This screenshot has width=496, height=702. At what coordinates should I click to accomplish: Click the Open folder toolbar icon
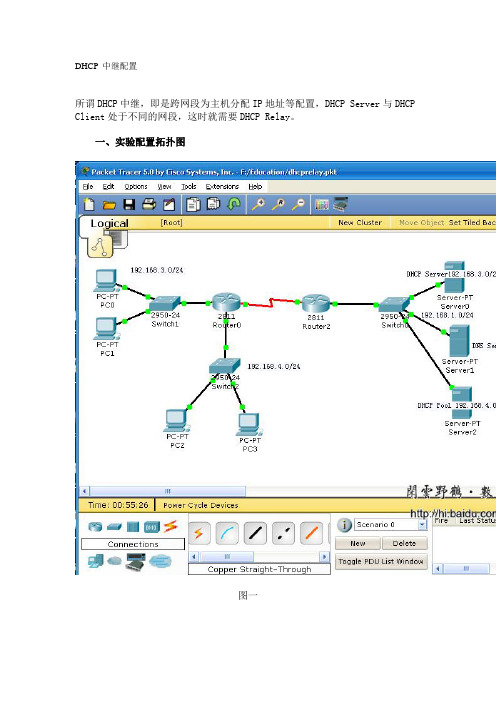point(109,205)
